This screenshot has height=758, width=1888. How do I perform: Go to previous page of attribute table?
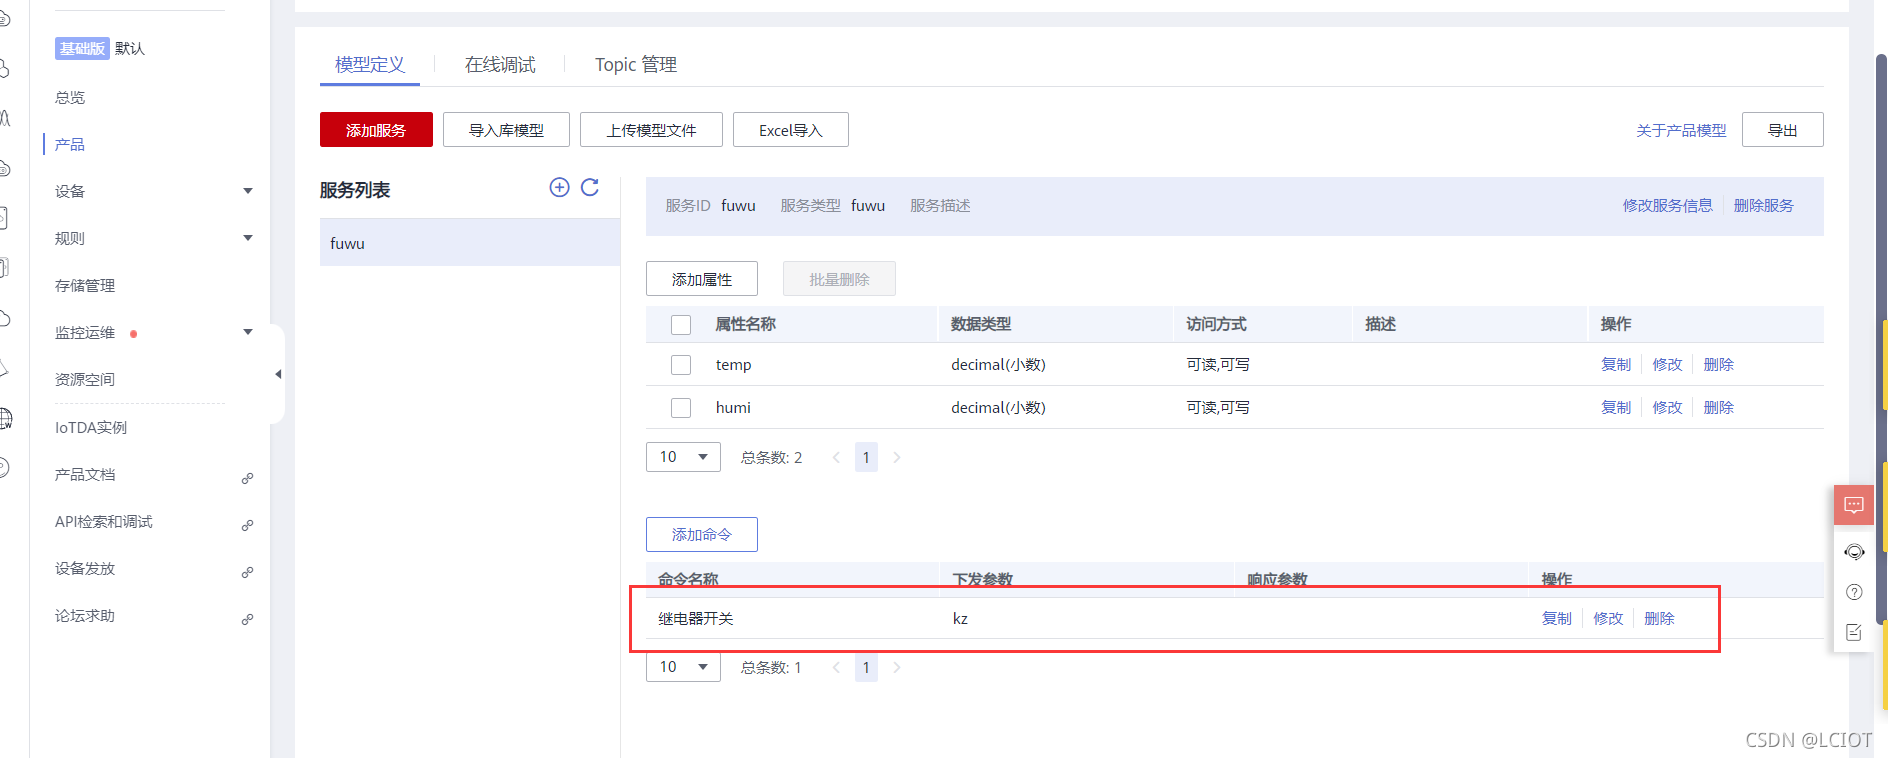point(836,457)
